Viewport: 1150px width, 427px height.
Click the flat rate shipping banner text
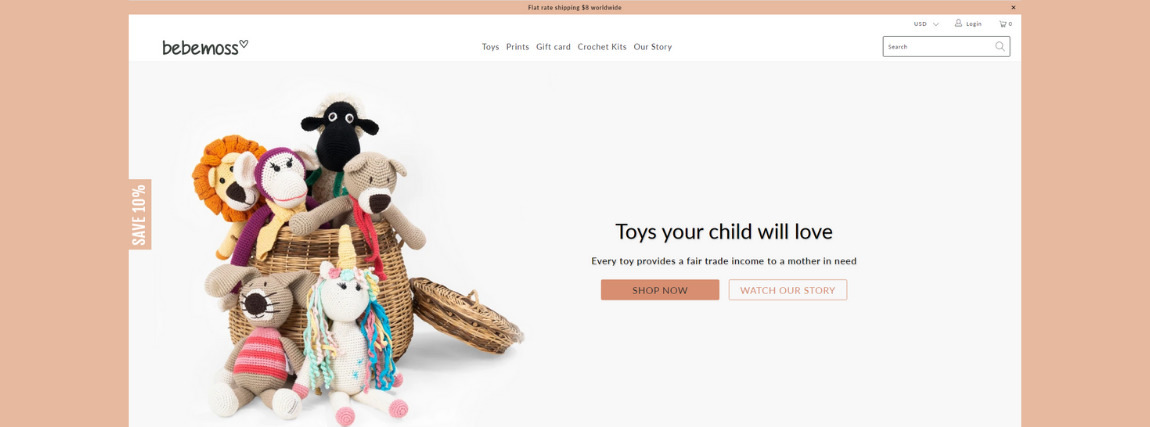[x=574, y=7]
